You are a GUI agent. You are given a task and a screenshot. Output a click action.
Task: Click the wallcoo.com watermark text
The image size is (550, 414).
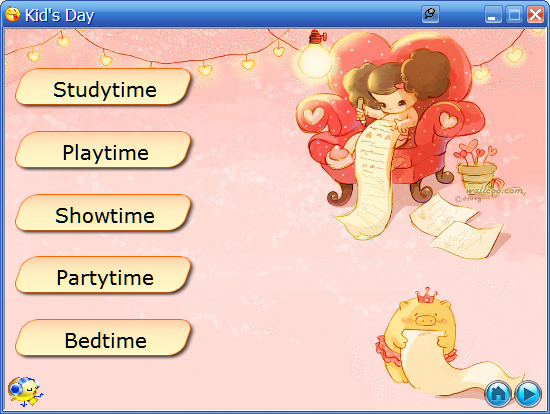pos(495,191)
